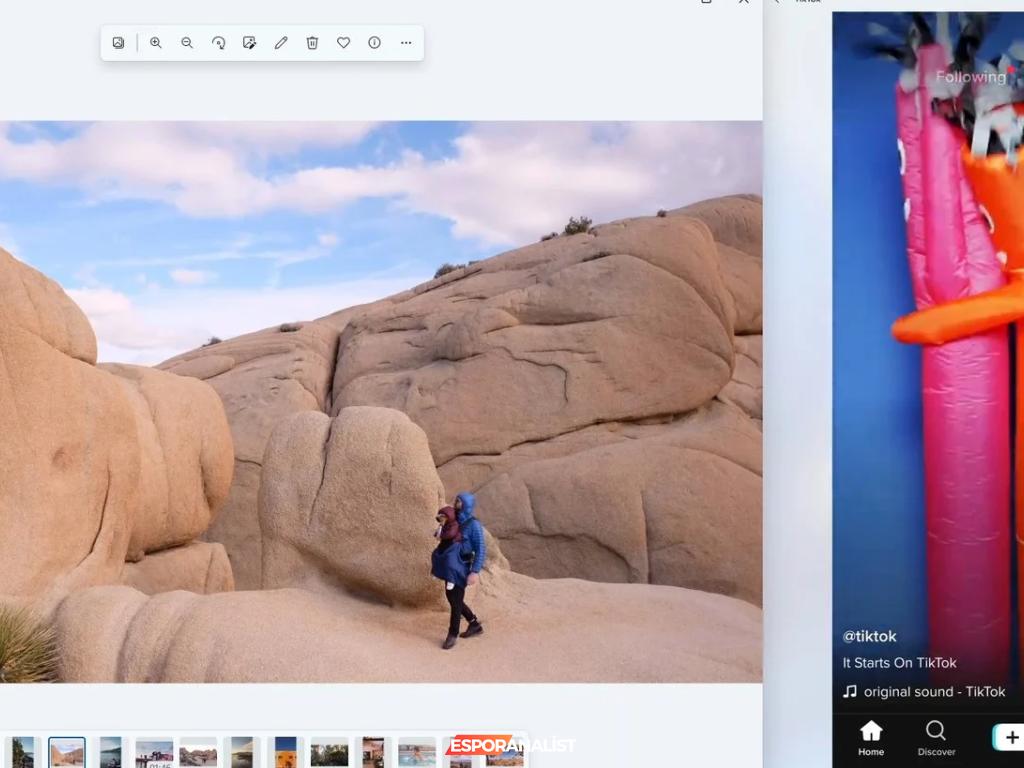Screen dimensions: 1024x768
Task: Open the See more ellipsis menu
Action: pyautogui.click(x=406, y=43)
